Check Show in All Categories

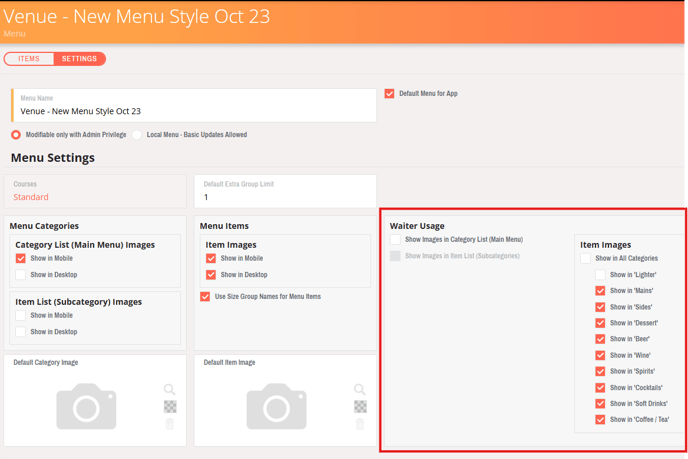[586, 259]
